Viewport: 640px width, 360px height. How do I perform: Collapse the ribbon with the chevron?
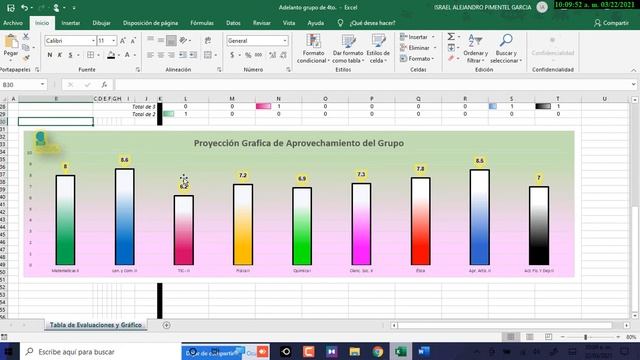[x=633, y=70]
